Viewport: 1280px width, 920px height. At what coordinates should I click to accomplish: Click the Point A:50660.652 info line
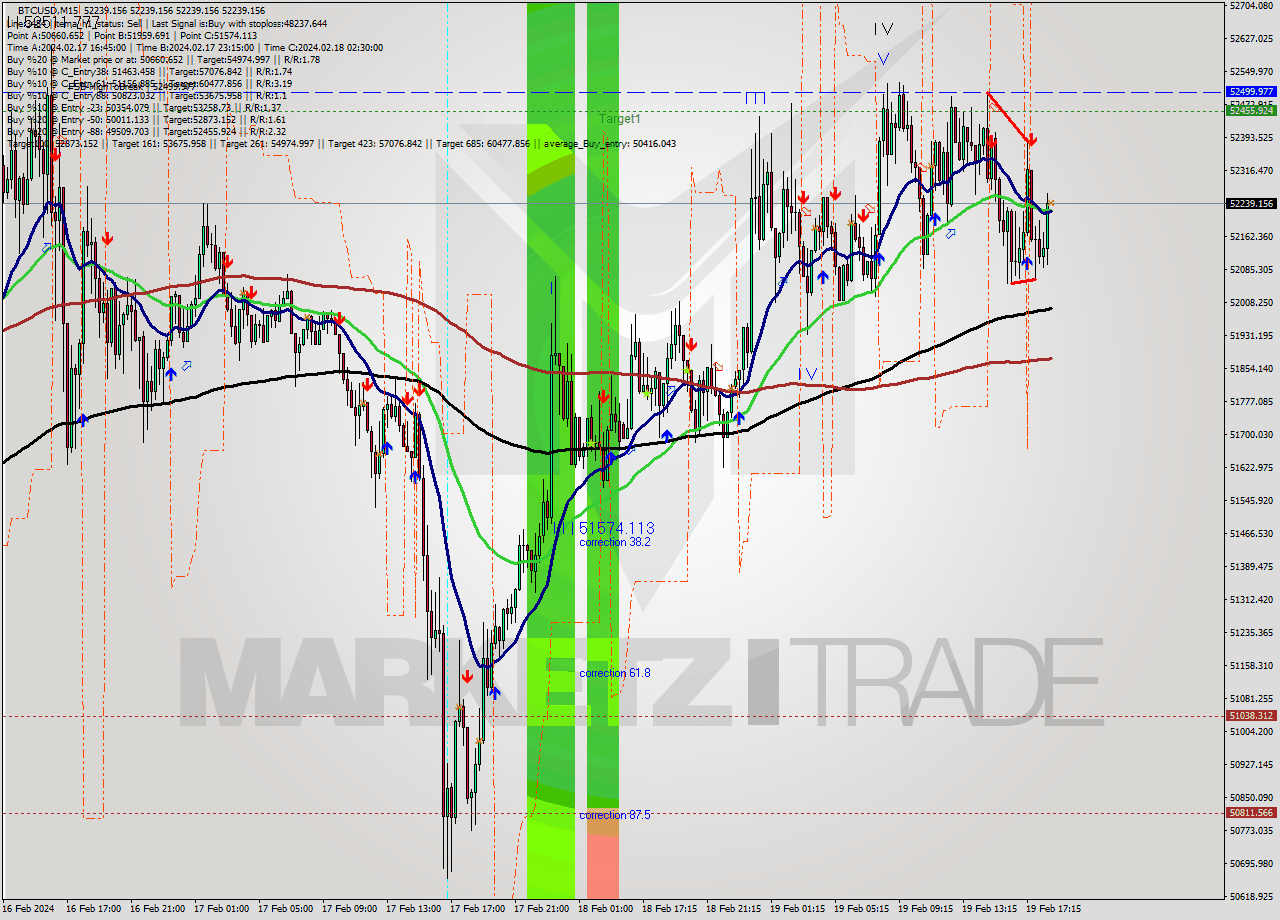pos(132,35)
